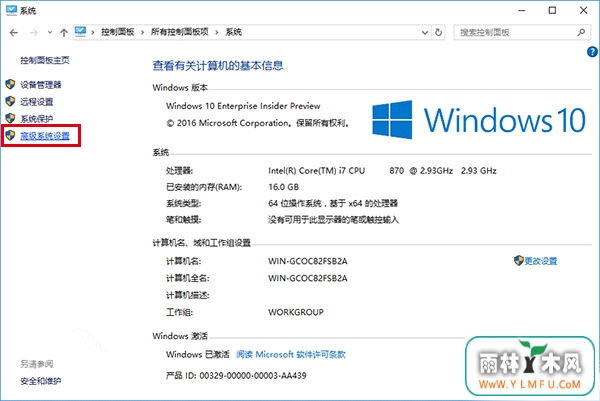
Task: Click the Windows 10 Enterprise Insider Preview text
Action: [x=243, y=106]
